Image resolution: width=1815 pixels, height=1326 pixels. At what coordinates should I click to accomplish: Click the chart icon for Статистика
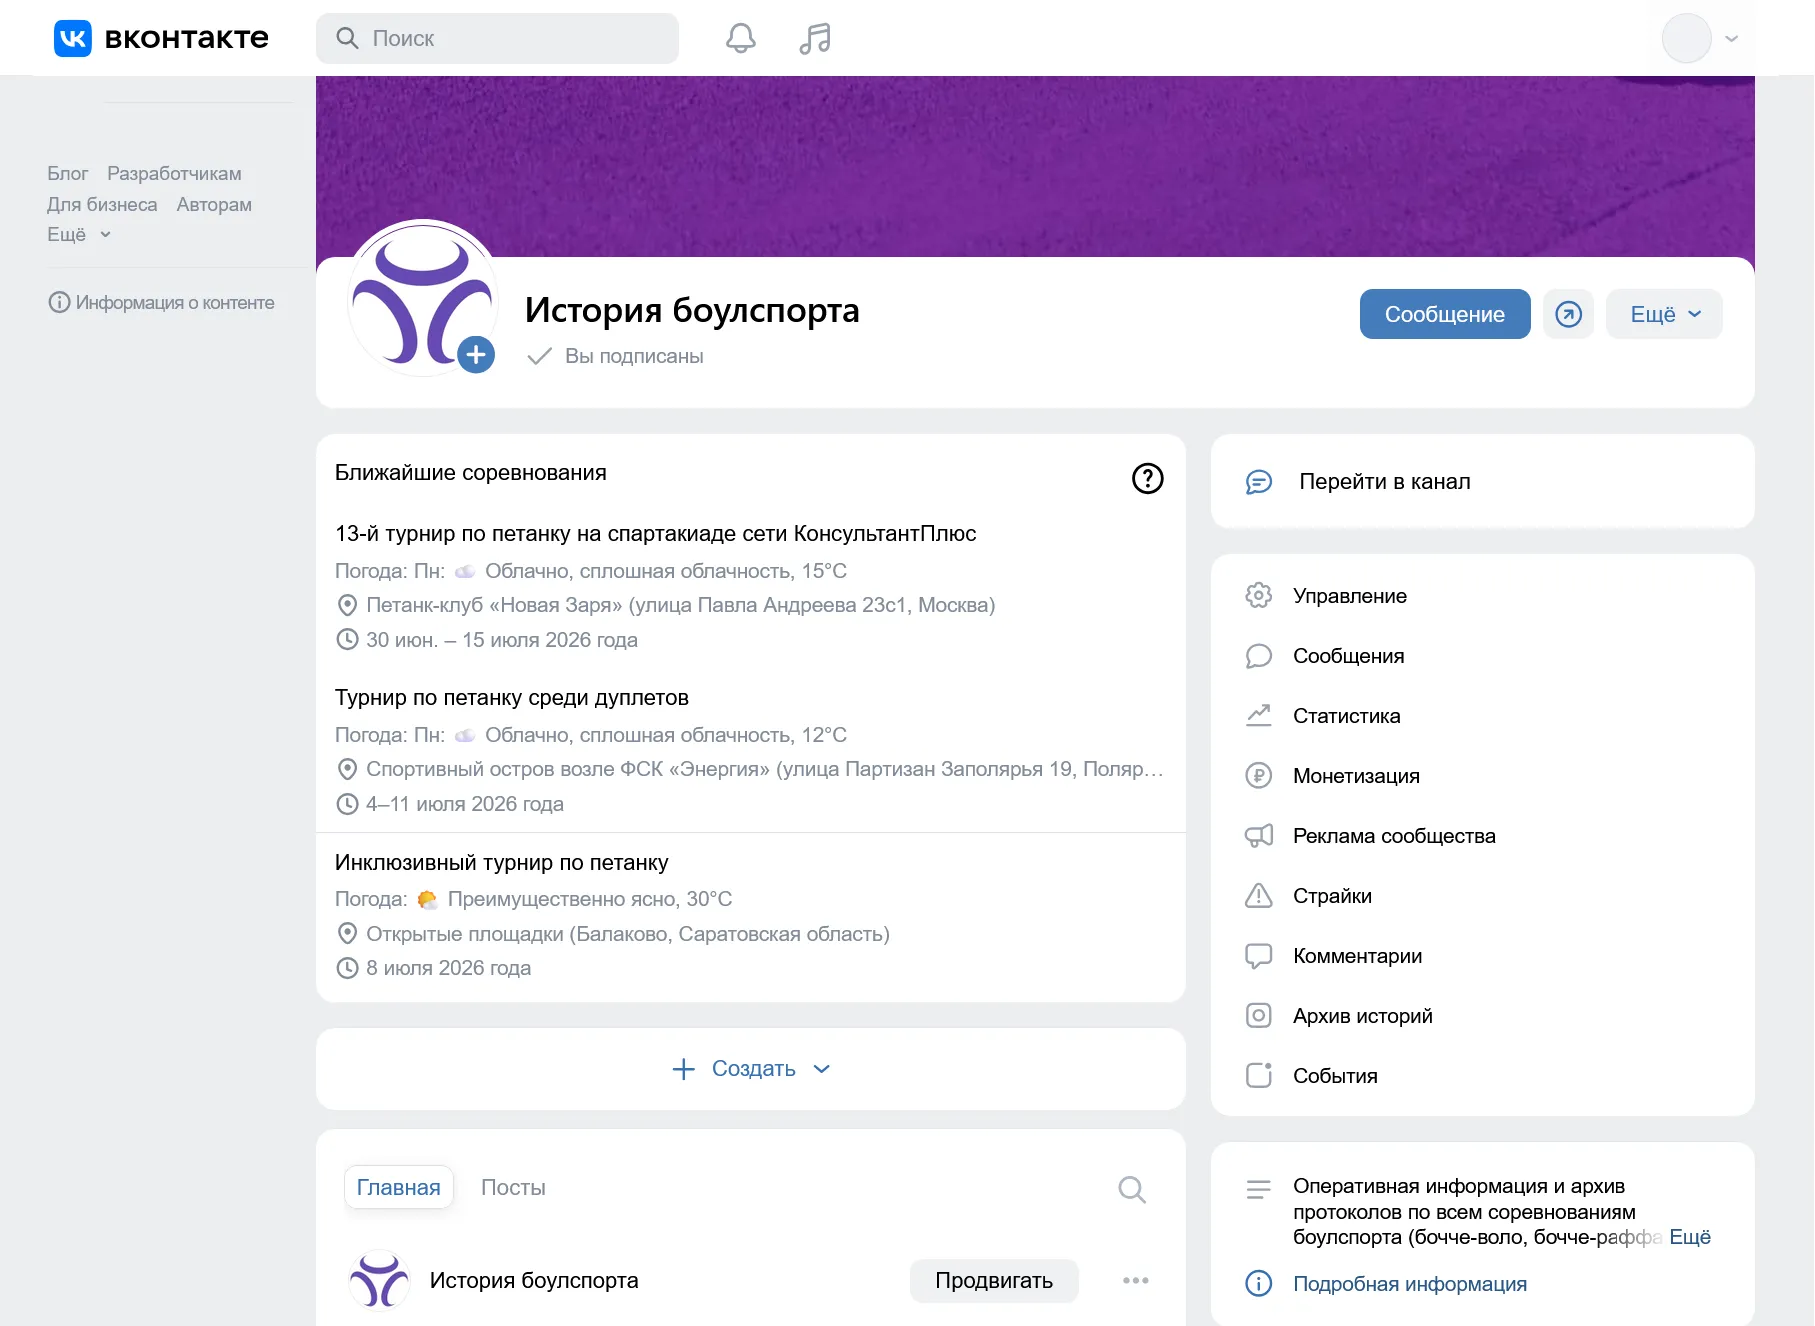tap(1258, 716)
